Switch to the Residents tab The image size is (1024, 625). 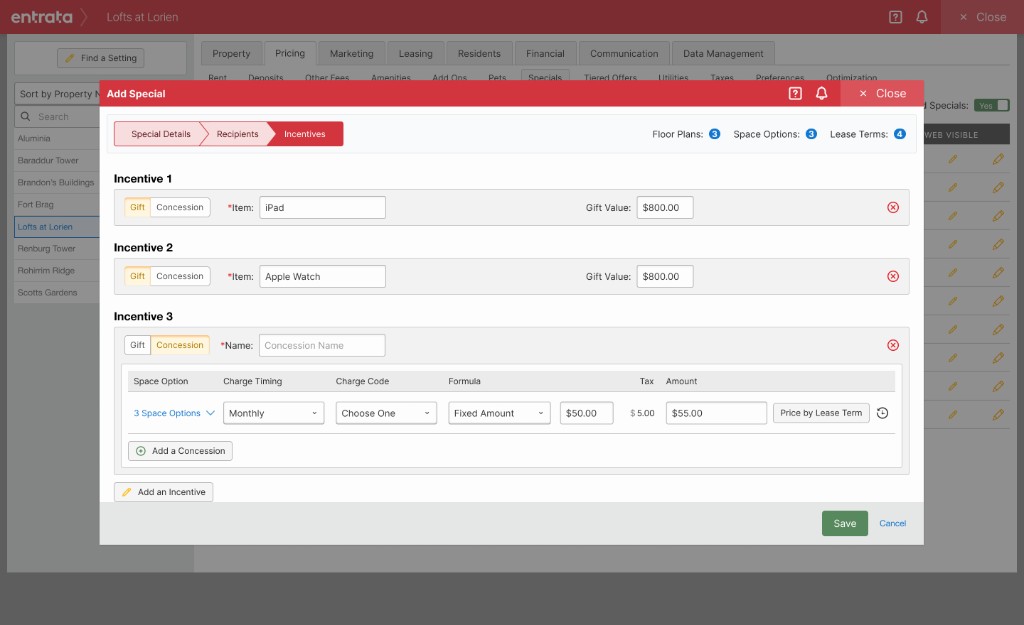point(479,54)
